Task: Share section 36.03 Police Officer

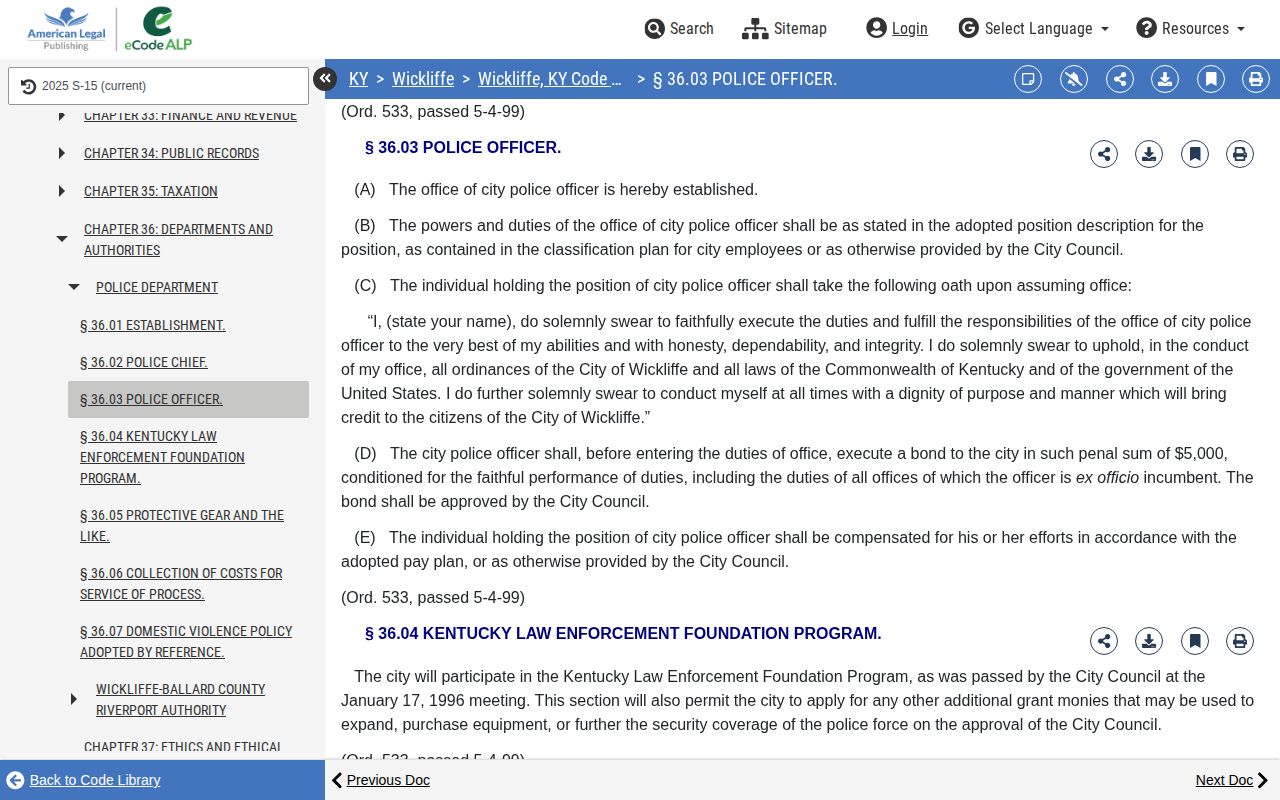Action: tap(1104, 154)
